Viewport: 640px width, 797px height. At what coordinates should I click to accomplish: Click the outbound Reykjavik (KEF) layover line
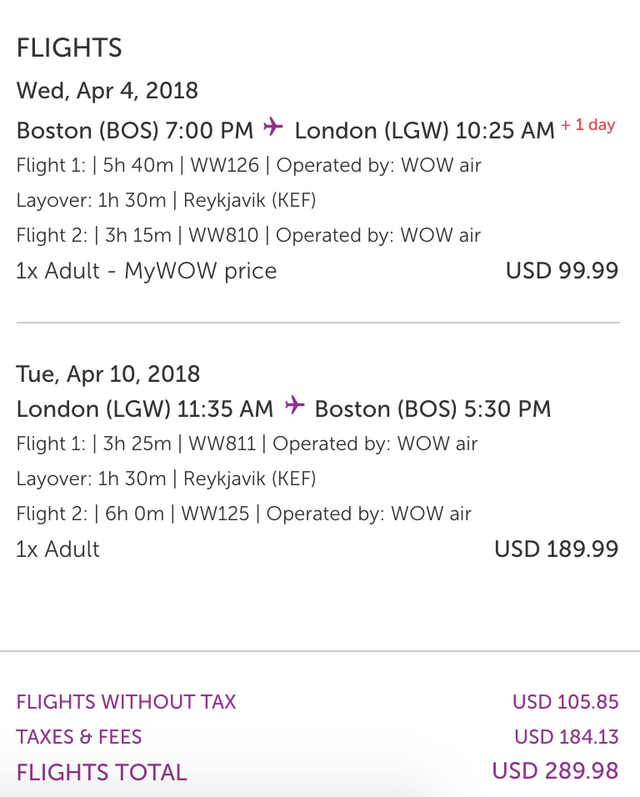[x=166, y=200]
